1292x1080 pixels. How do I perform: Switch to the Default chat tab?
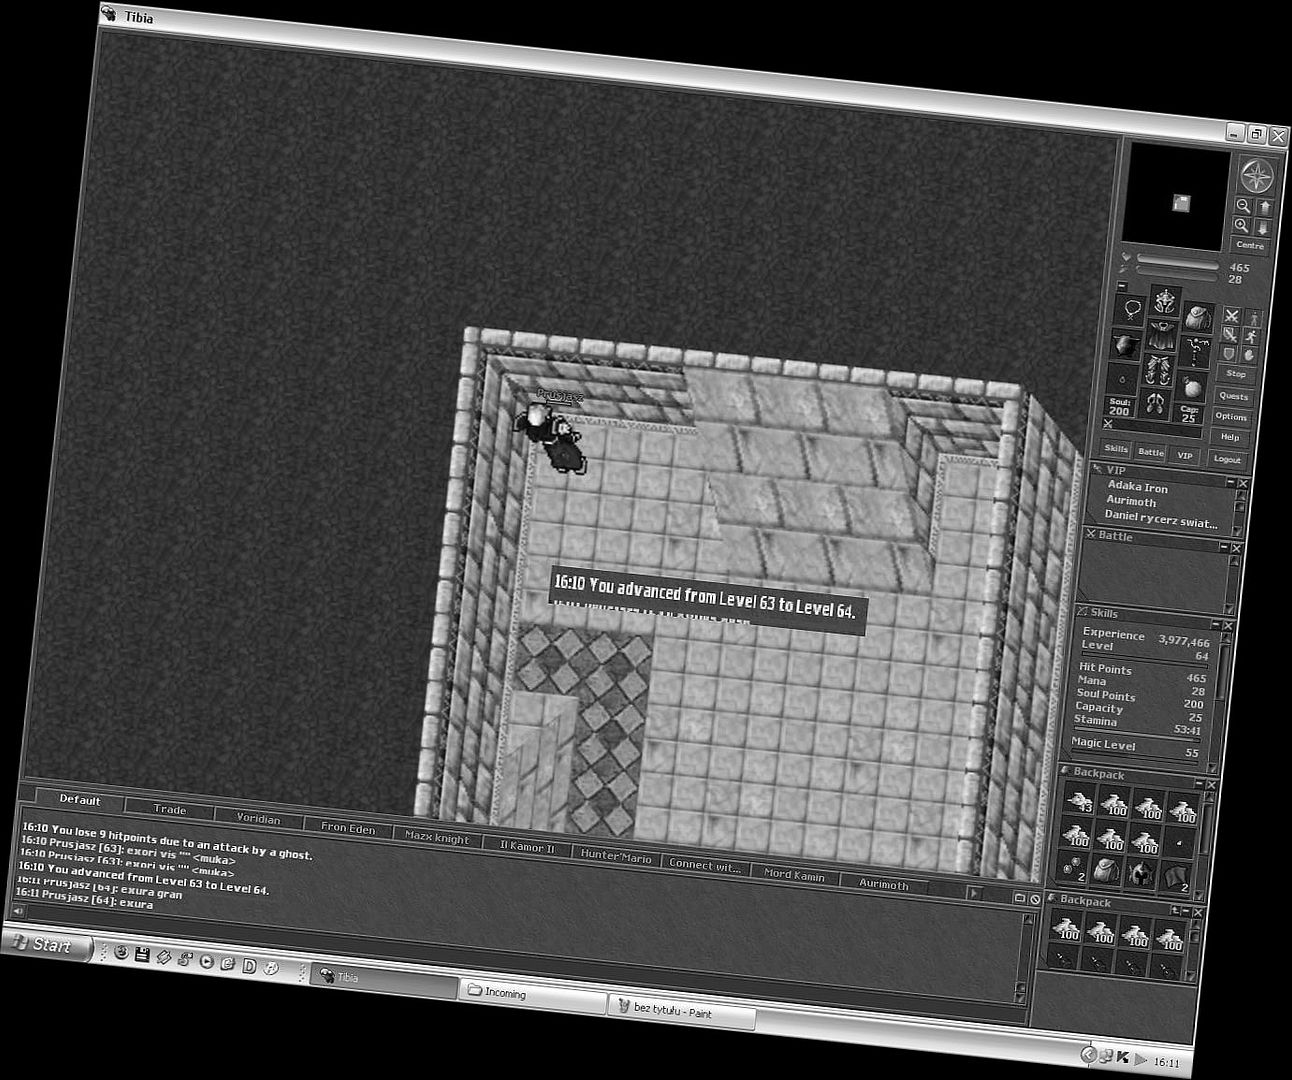pos(80,799)
